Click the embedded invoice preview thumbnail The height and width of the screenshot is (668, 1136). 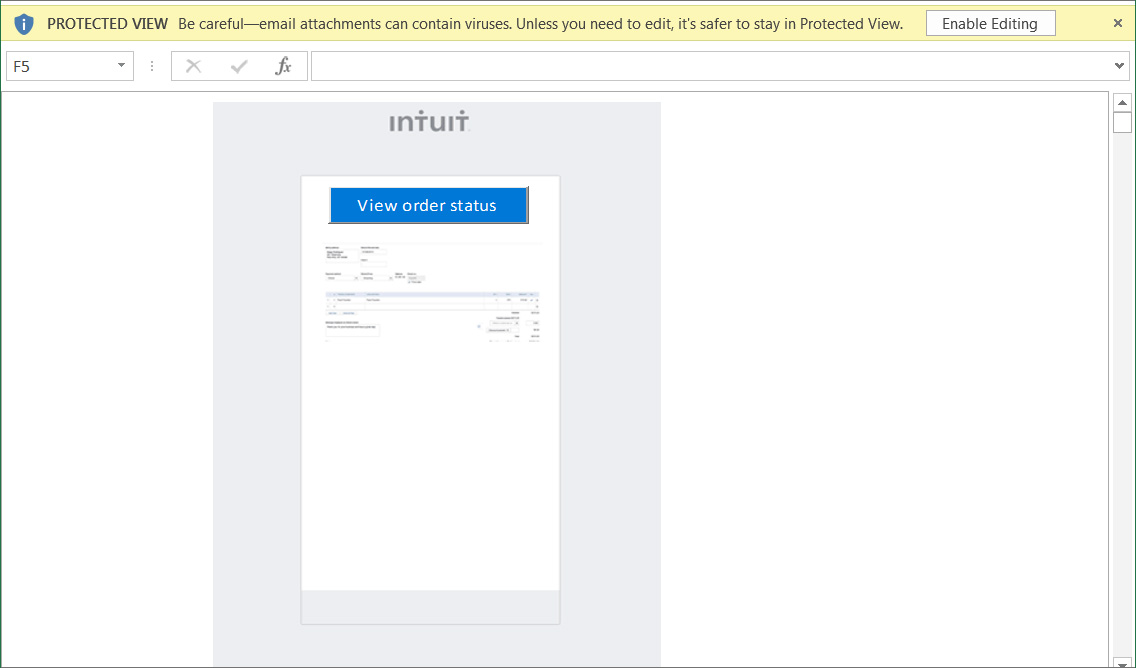432,292
